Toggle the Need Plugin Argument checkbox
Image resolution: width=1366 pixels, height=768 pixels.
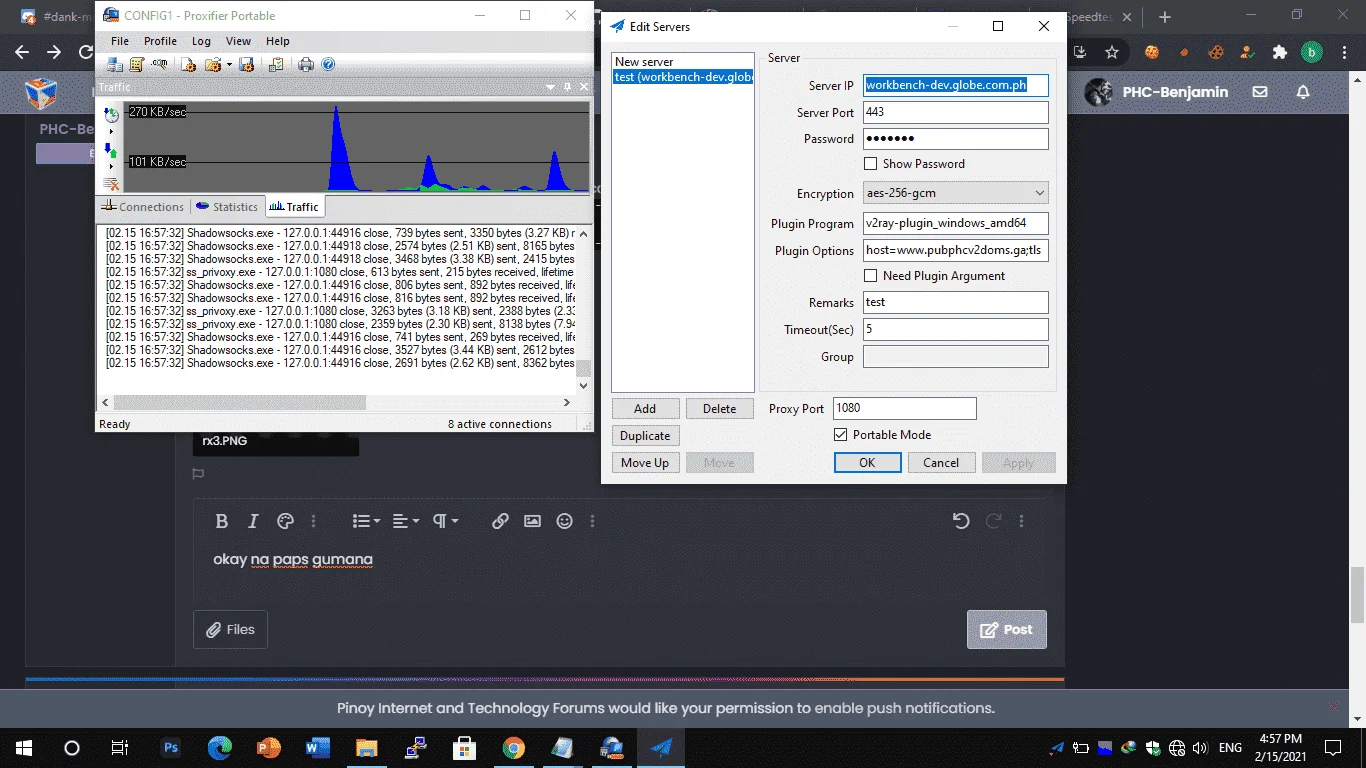[871, 276]
